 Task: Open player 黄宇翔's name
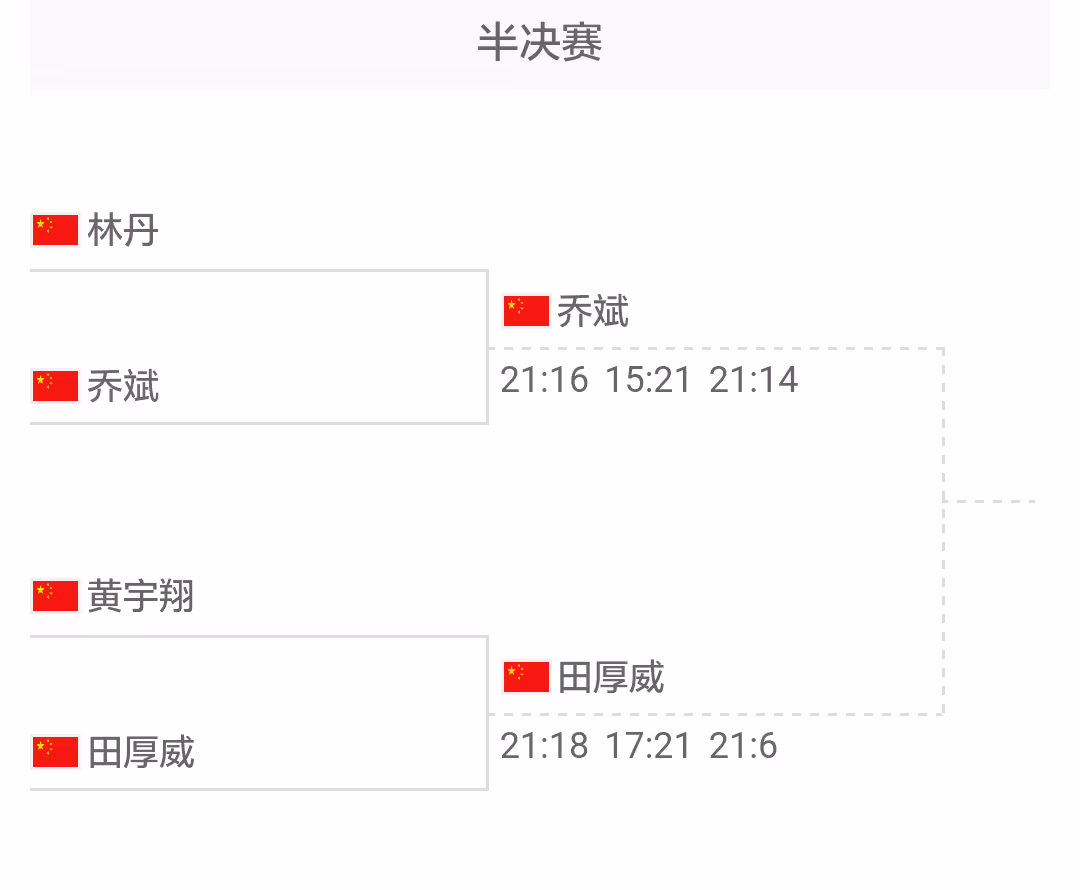click(x=141, y=596)
